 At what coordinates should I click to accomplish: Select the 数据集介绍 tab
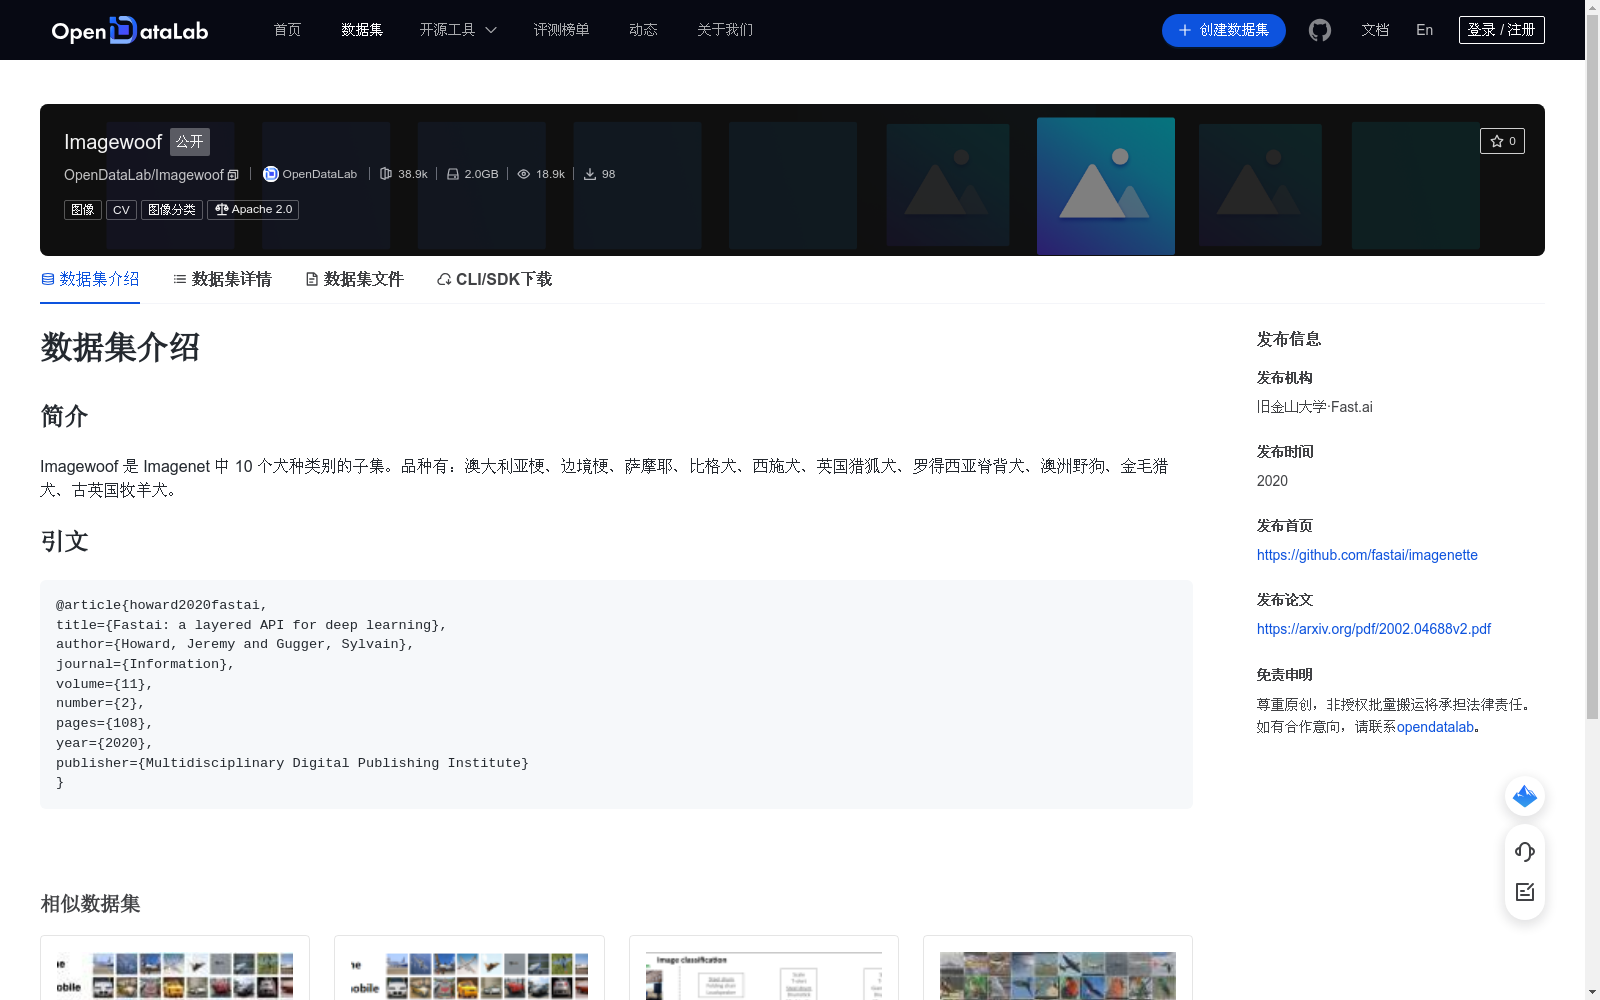coord(90,279)
